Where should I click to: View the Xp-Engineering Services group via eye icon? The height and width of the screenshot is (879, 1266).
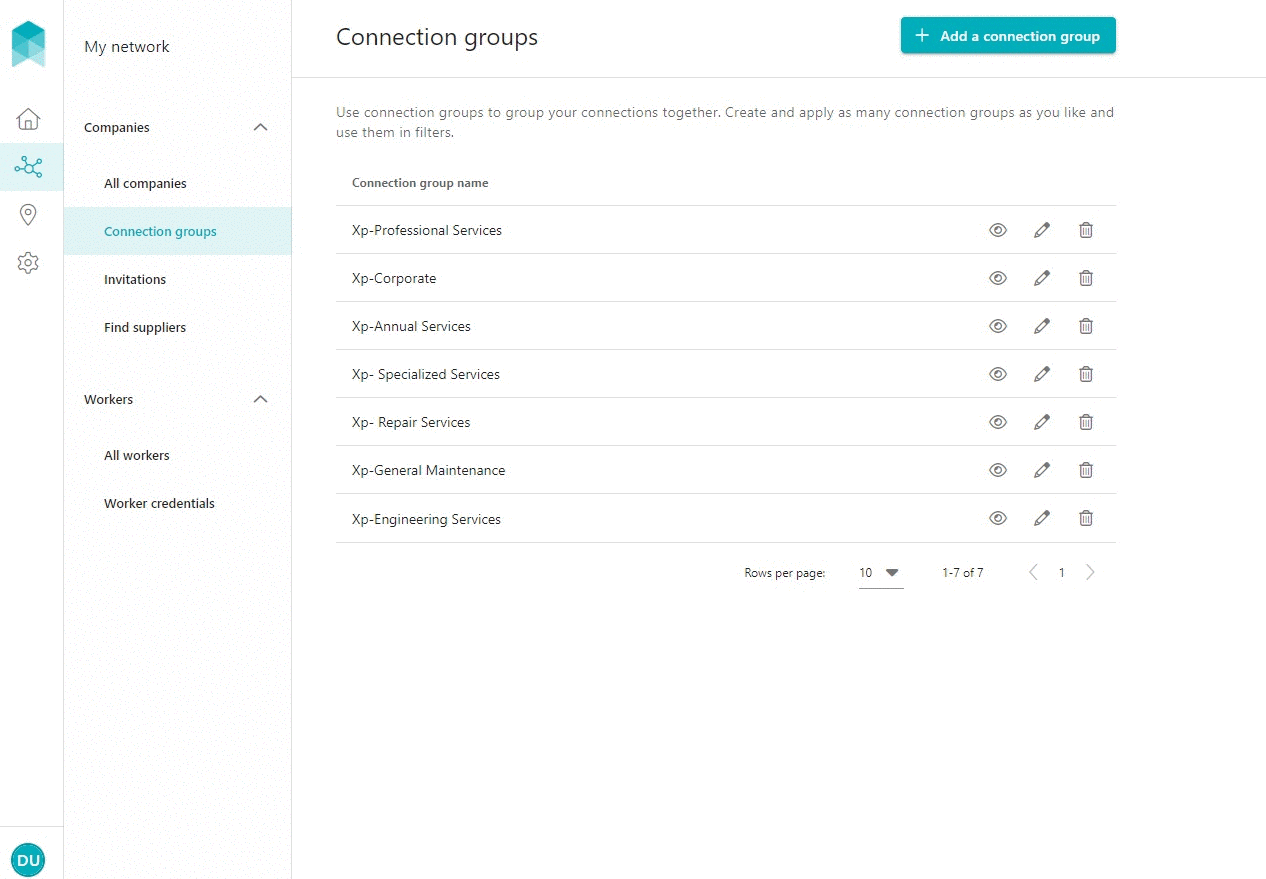click(998, 518)
